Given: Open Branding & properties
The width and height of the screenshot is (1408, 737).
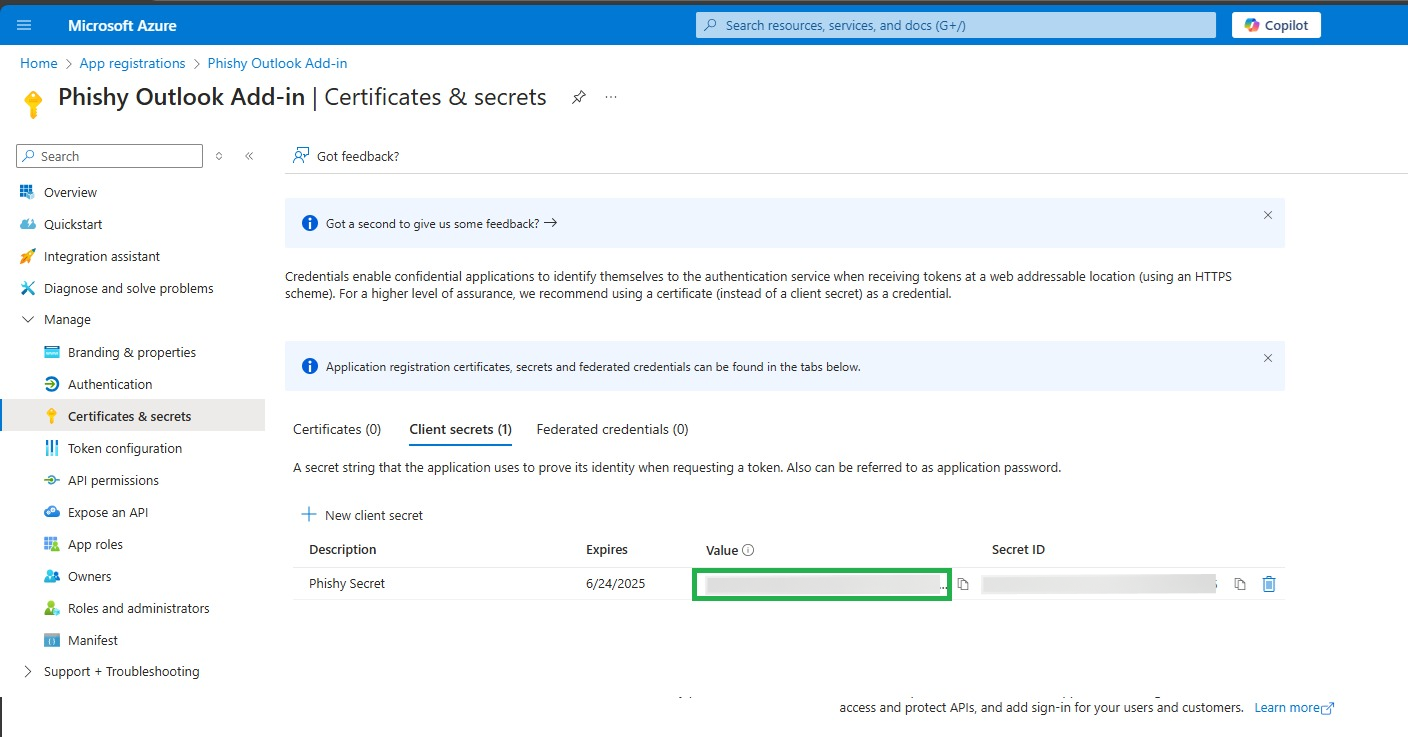Looking at the screenshot, I should tap(132, 352).
